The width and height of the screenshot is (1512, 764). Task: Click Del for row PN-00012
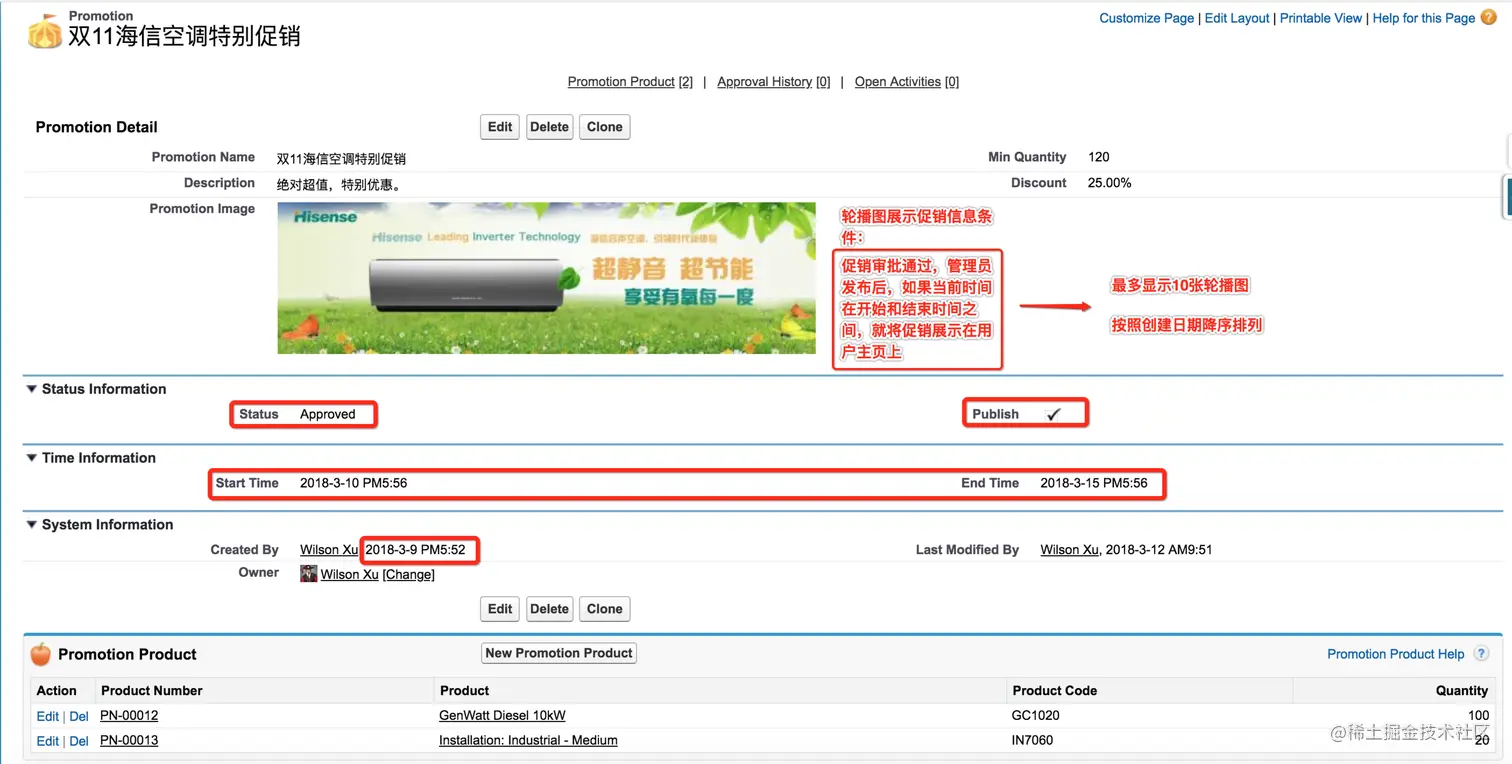(x=79, y=716)
